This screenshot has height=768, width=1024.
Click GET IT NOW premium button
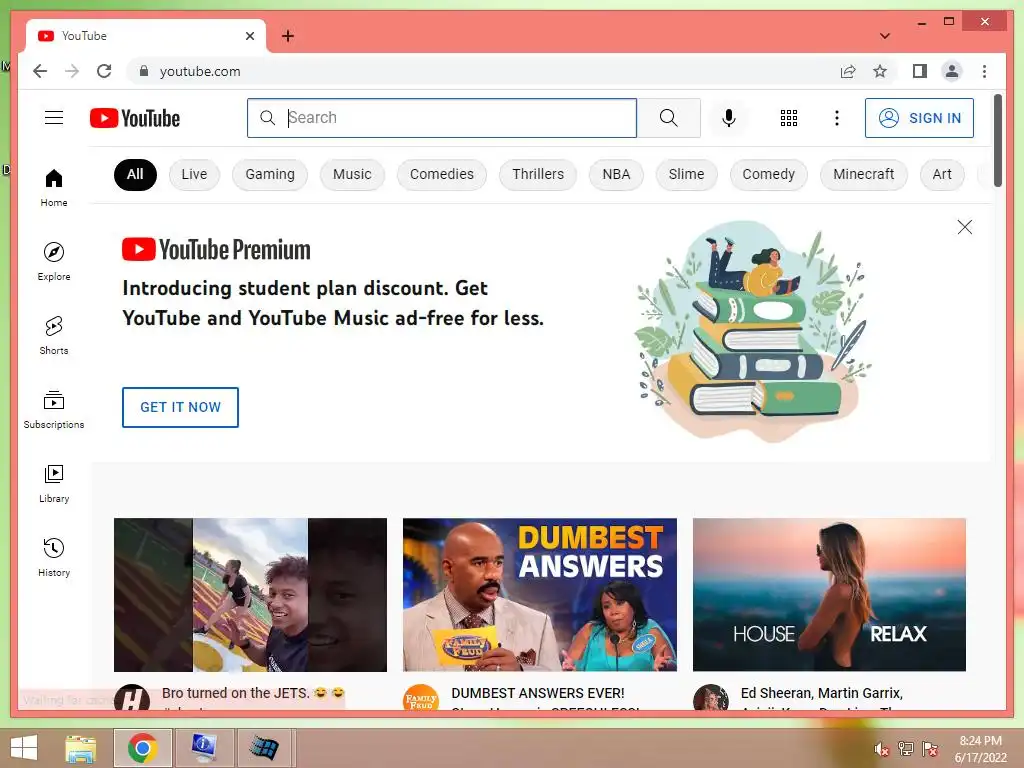[180, 407]
